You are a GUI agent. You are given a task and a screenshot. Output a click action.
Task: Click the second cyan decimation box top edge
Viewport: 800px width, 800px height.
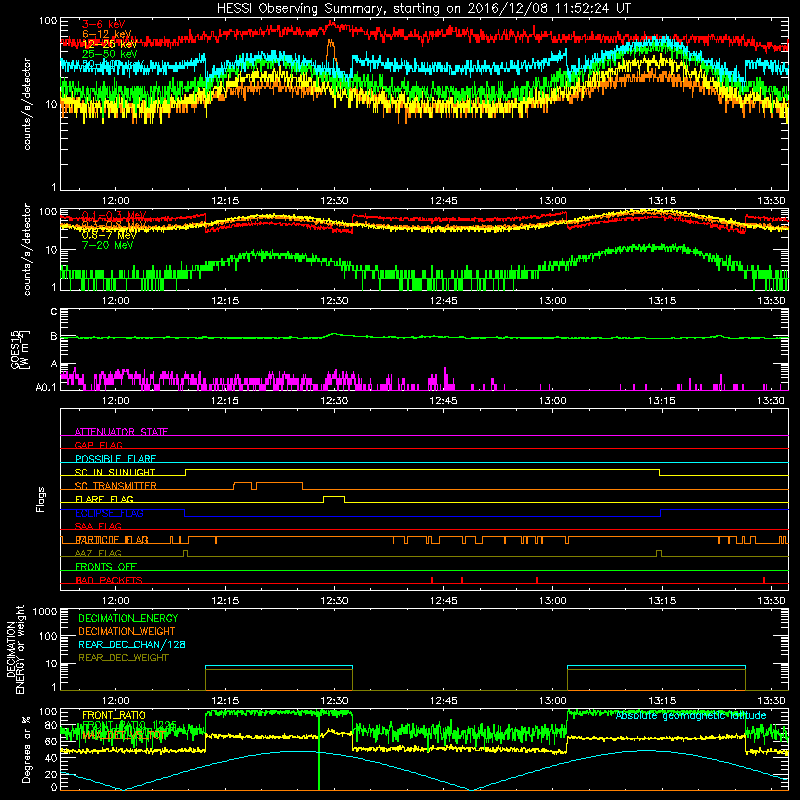pos(656,666)
